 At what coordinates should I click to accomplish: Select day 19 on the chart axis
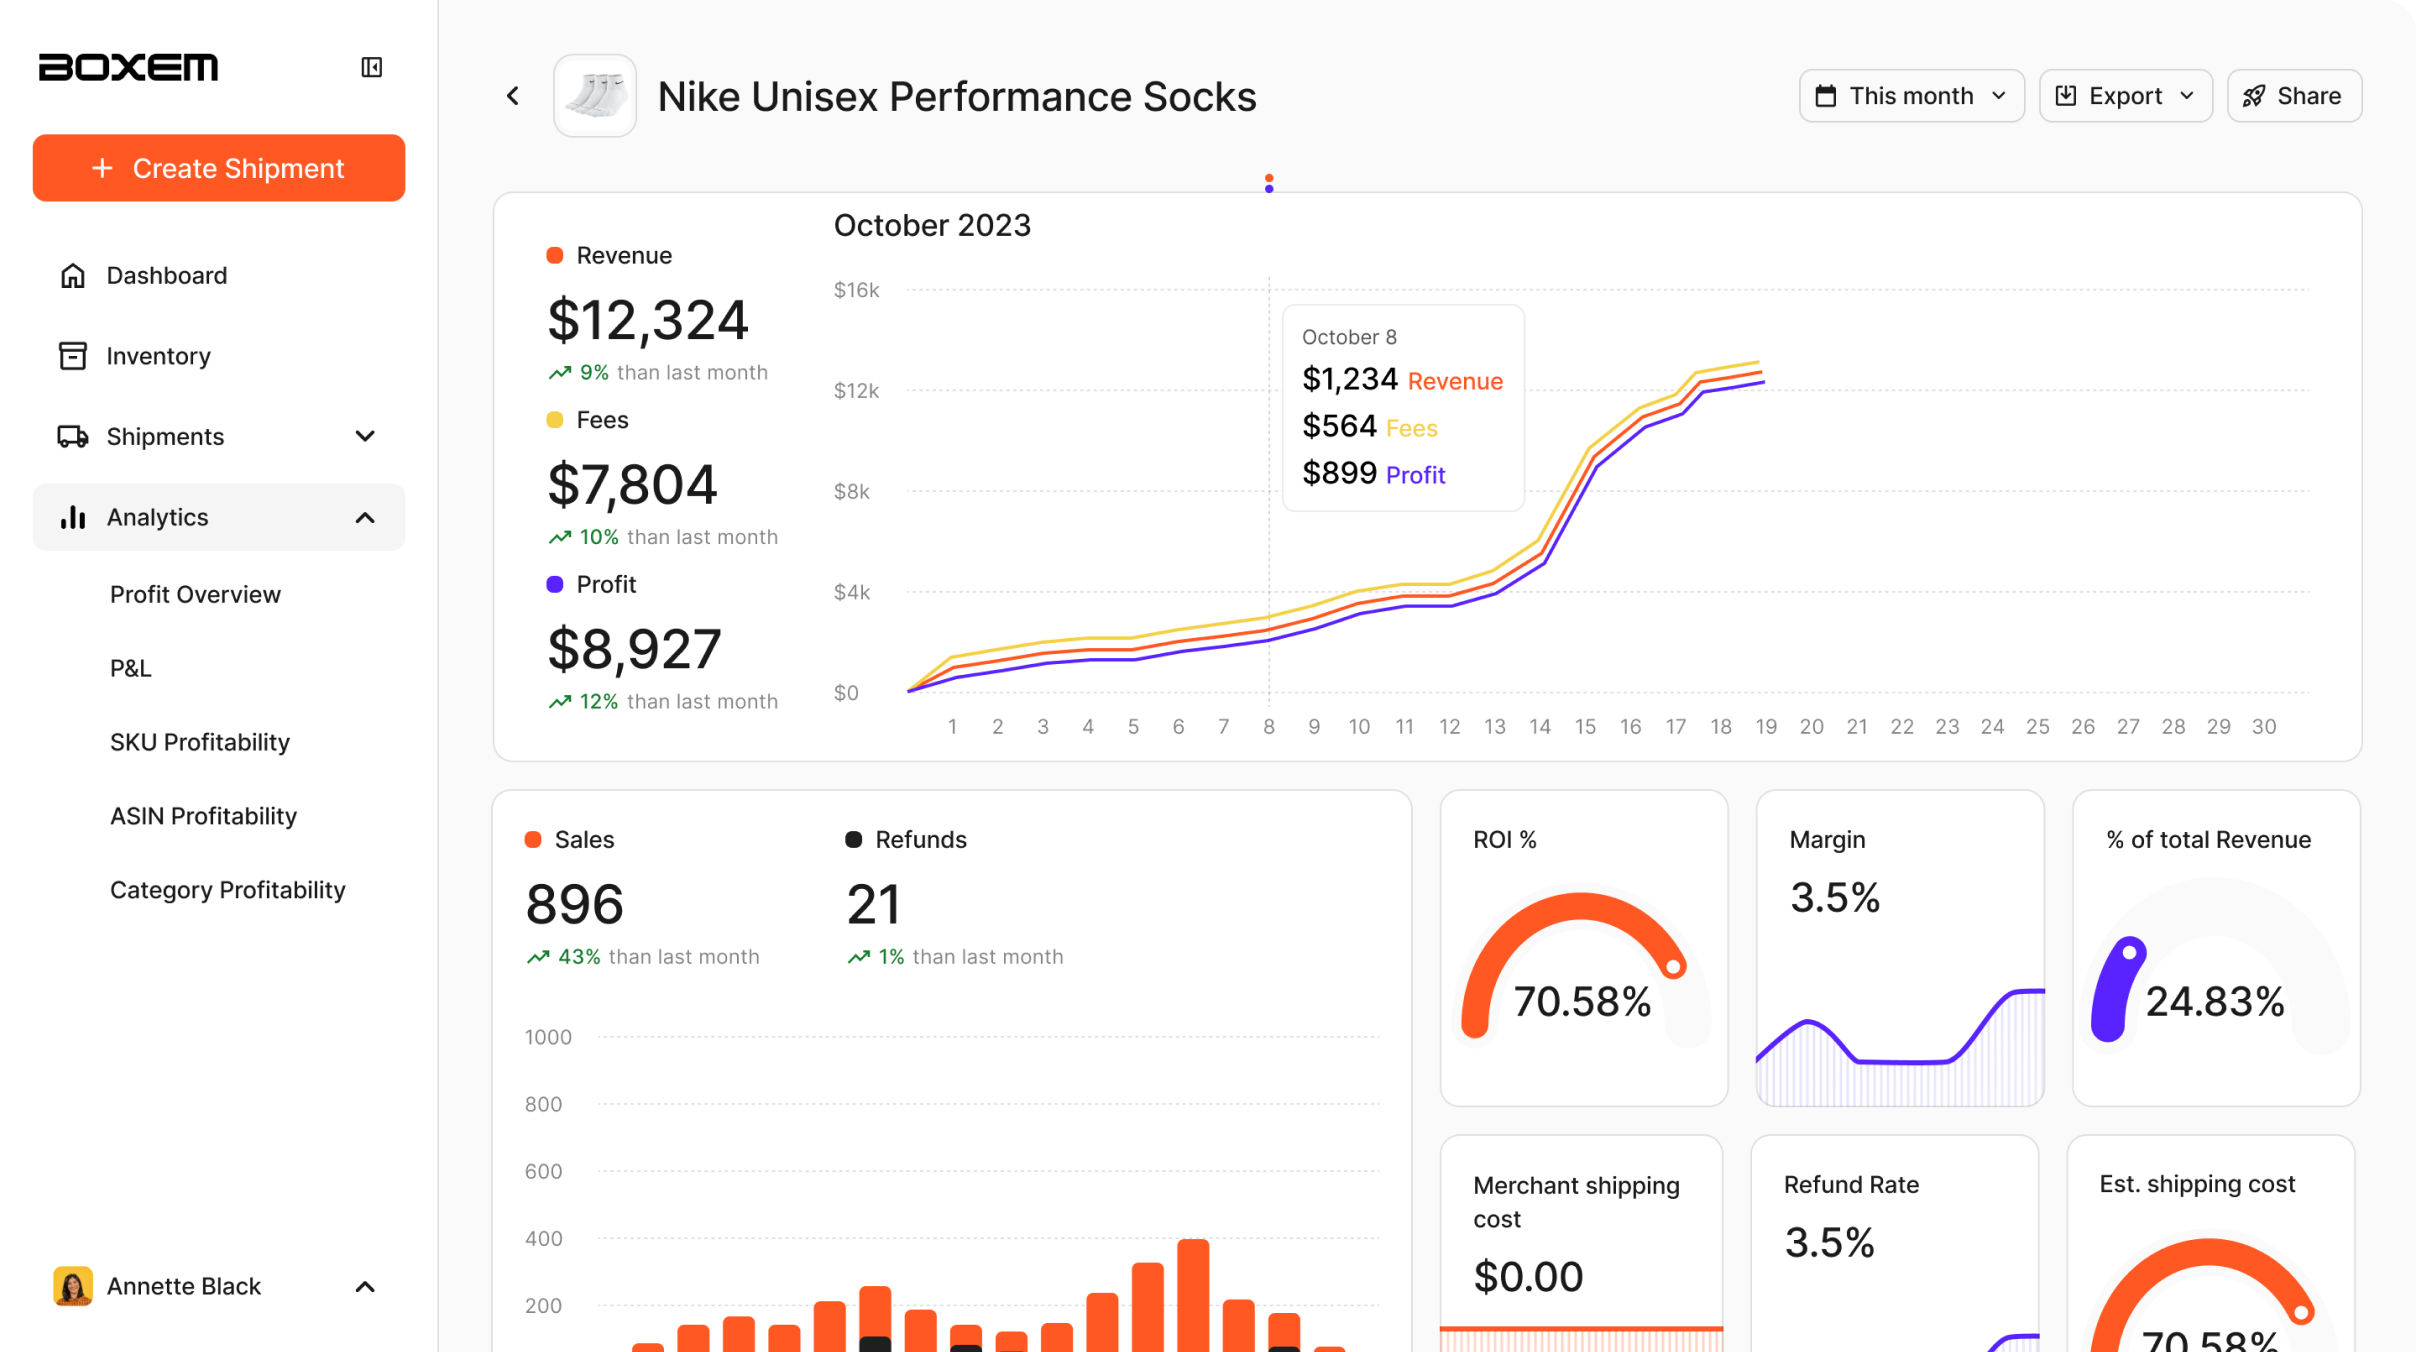click(x=1766, y=727)
